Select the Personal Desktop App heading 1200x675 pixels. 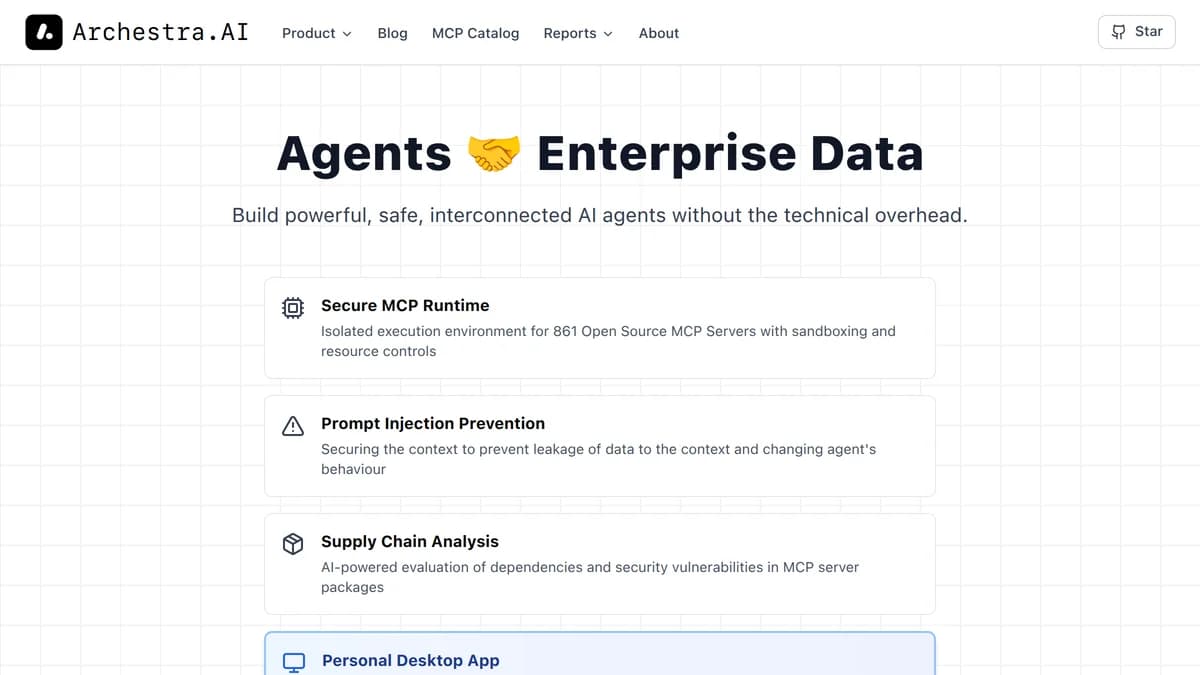(410, 661)
